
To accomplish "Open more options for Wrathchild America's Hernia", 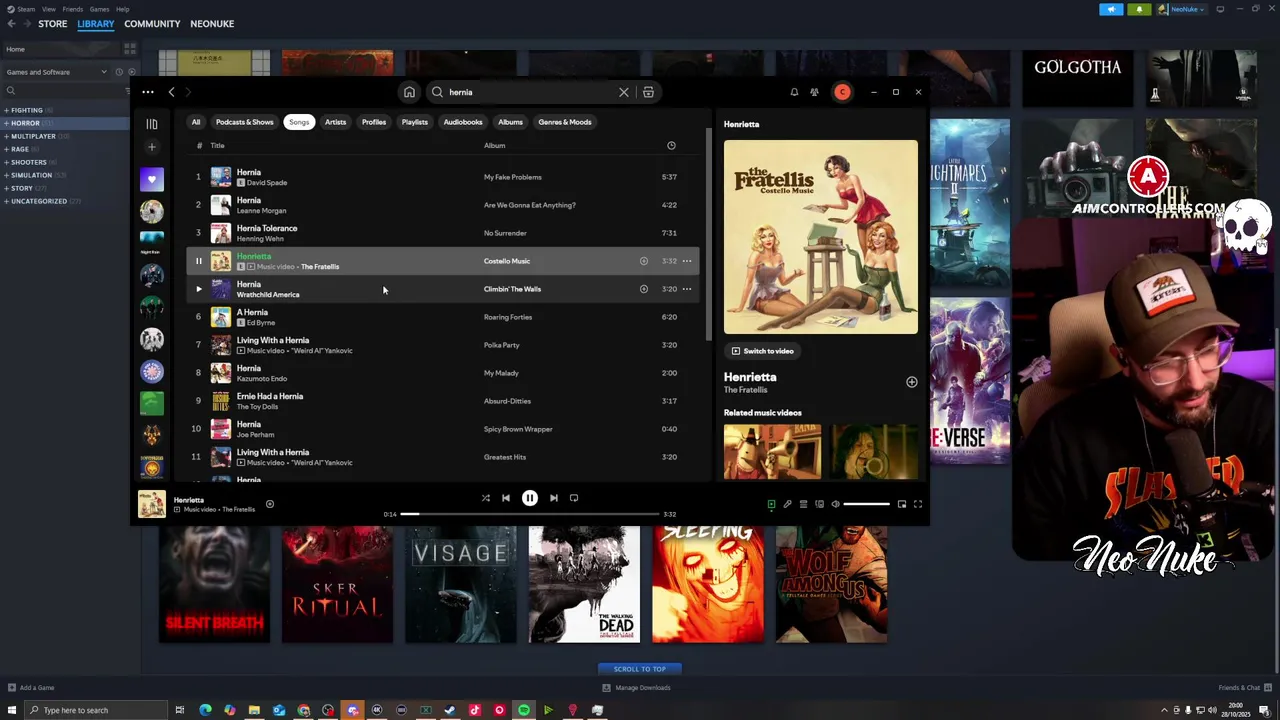I will click(x=687, y=289).
